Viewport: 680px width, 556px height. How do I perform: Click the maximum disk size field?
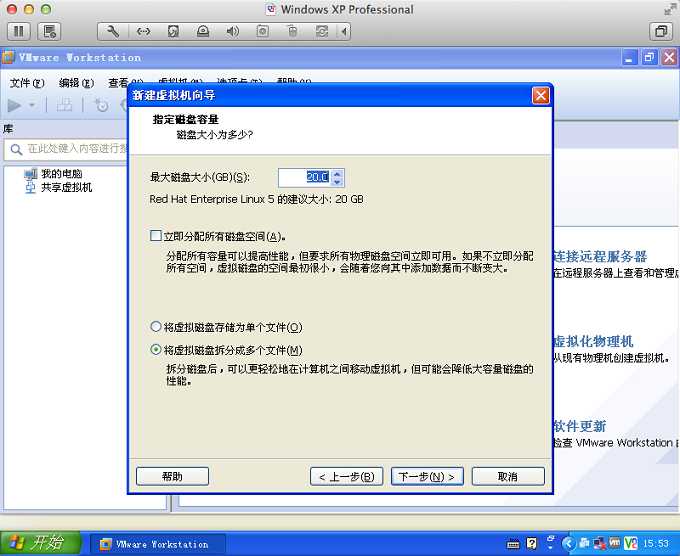tap(304, 177)
